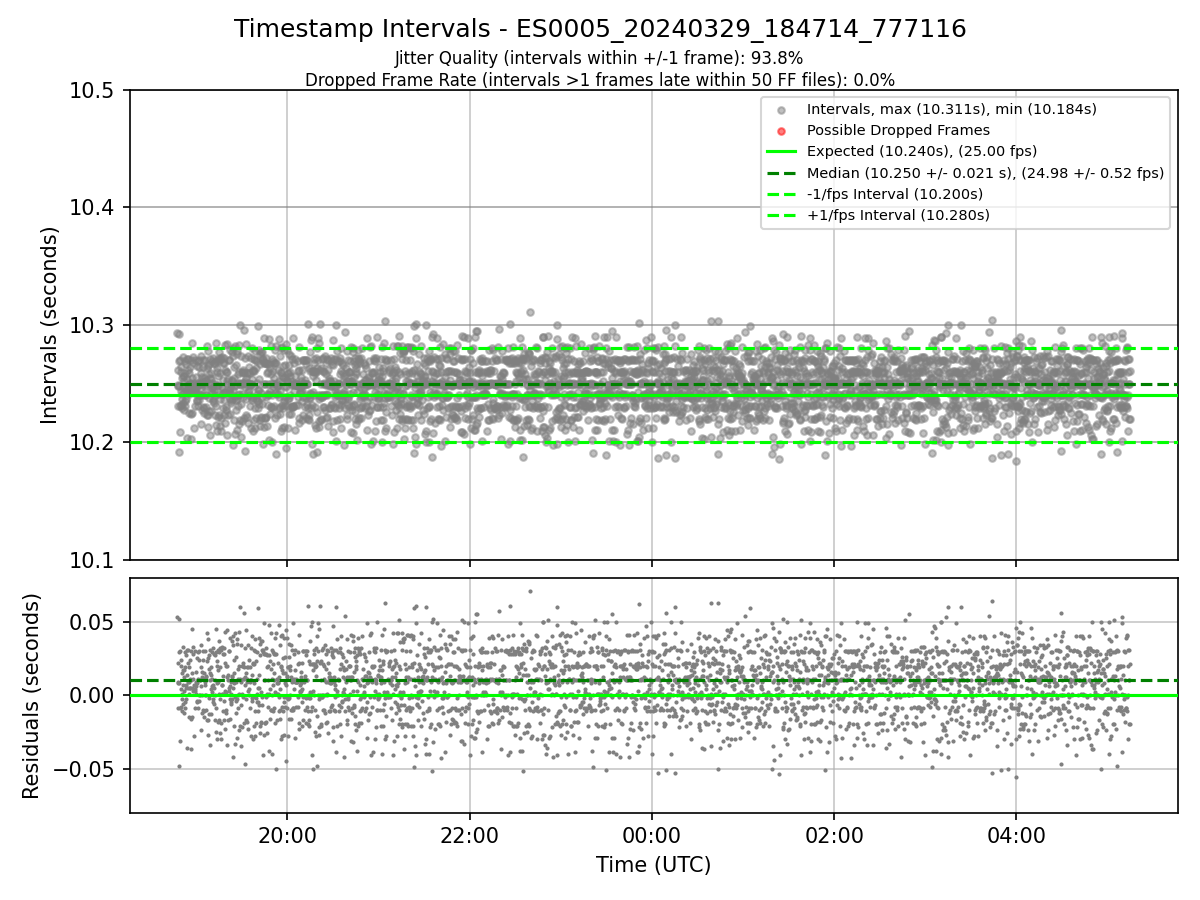Click the plot title 'Timestamp Intervals - ES0005_20240329_184714_777116'

tap(600, 29)
